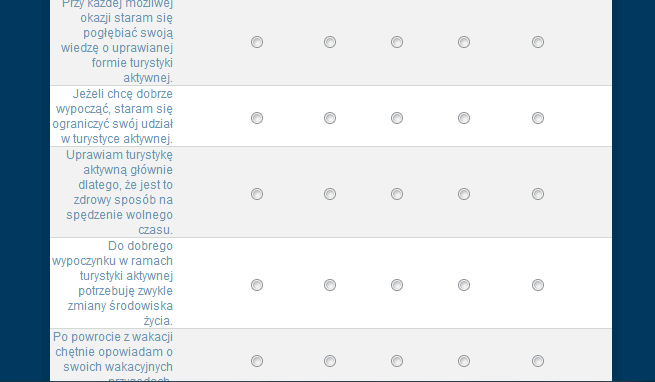Select fifth radio for 'Uprawiam turystykę aktywną' row

tap(538, 194)
